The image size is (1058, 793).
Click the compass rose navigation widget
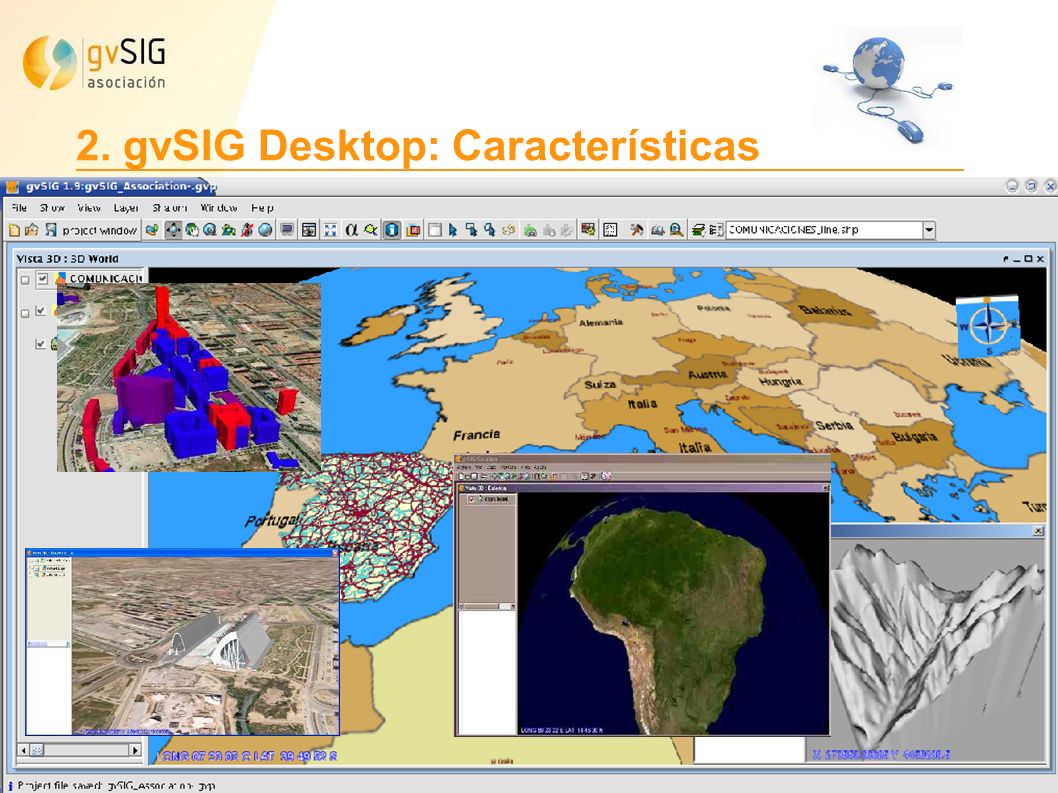pos(988,326)
